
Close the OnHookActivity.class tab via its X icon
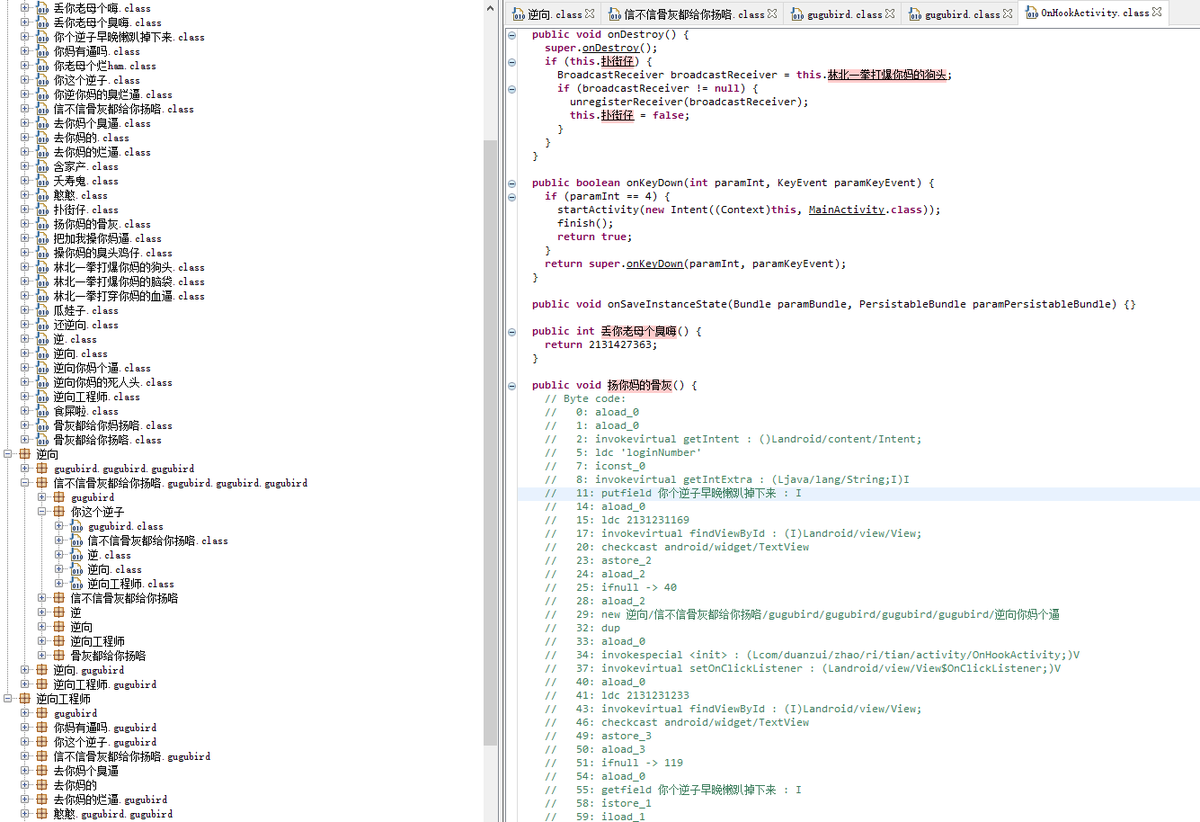click(x=1157, y=13)
